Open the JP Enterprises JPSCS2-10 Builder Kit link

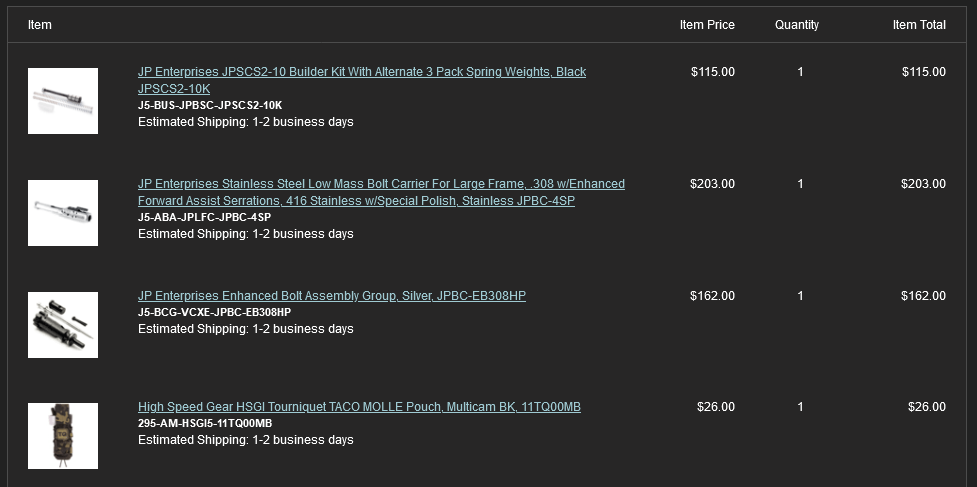pos(362,80)
